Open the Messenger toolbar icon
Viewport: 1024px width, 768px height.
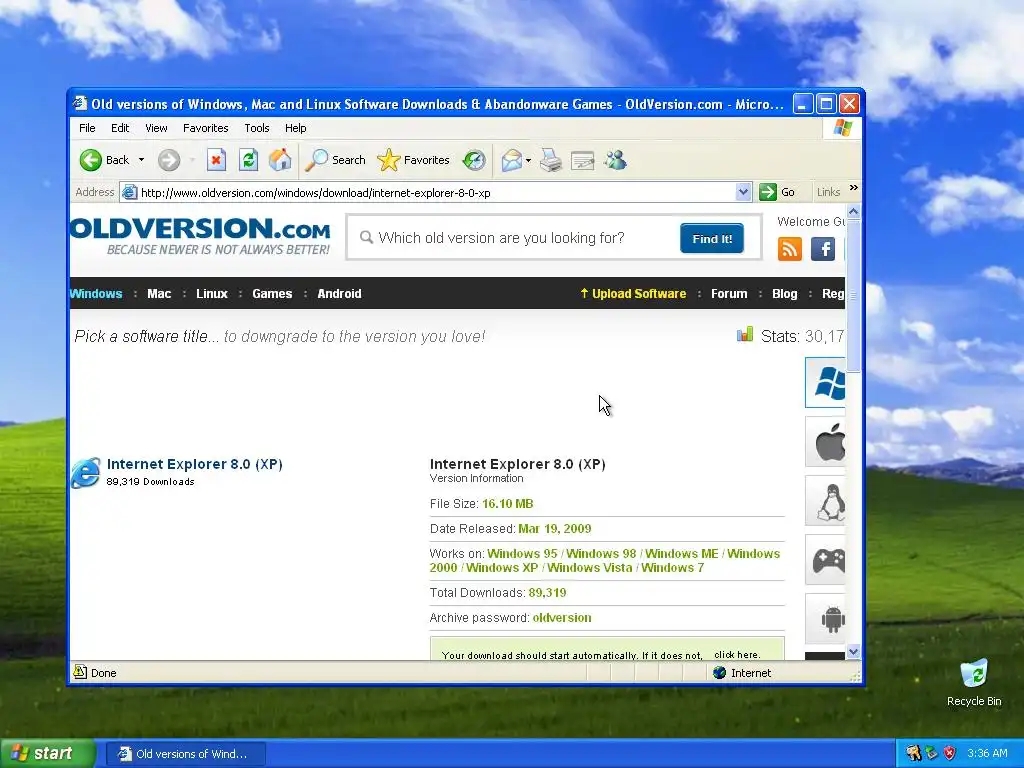pos(615,160)
